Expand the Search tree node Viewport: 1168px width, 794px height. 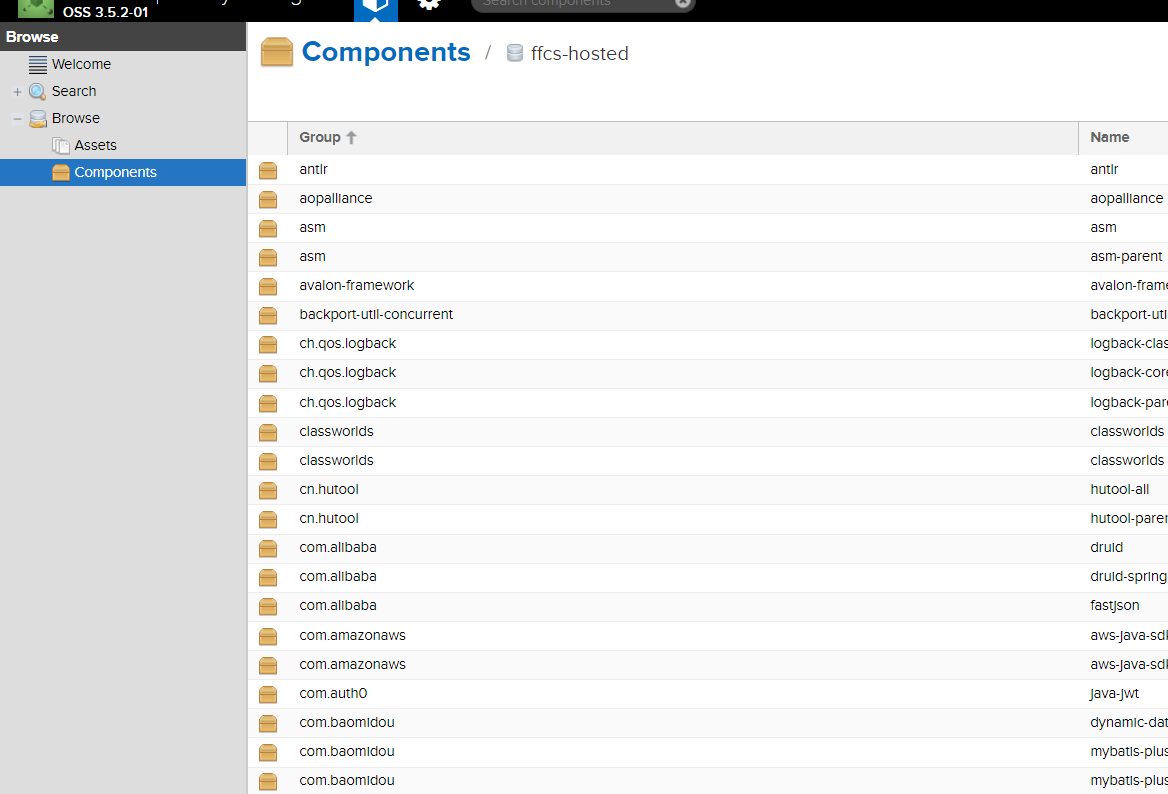[x=17, y=92]
